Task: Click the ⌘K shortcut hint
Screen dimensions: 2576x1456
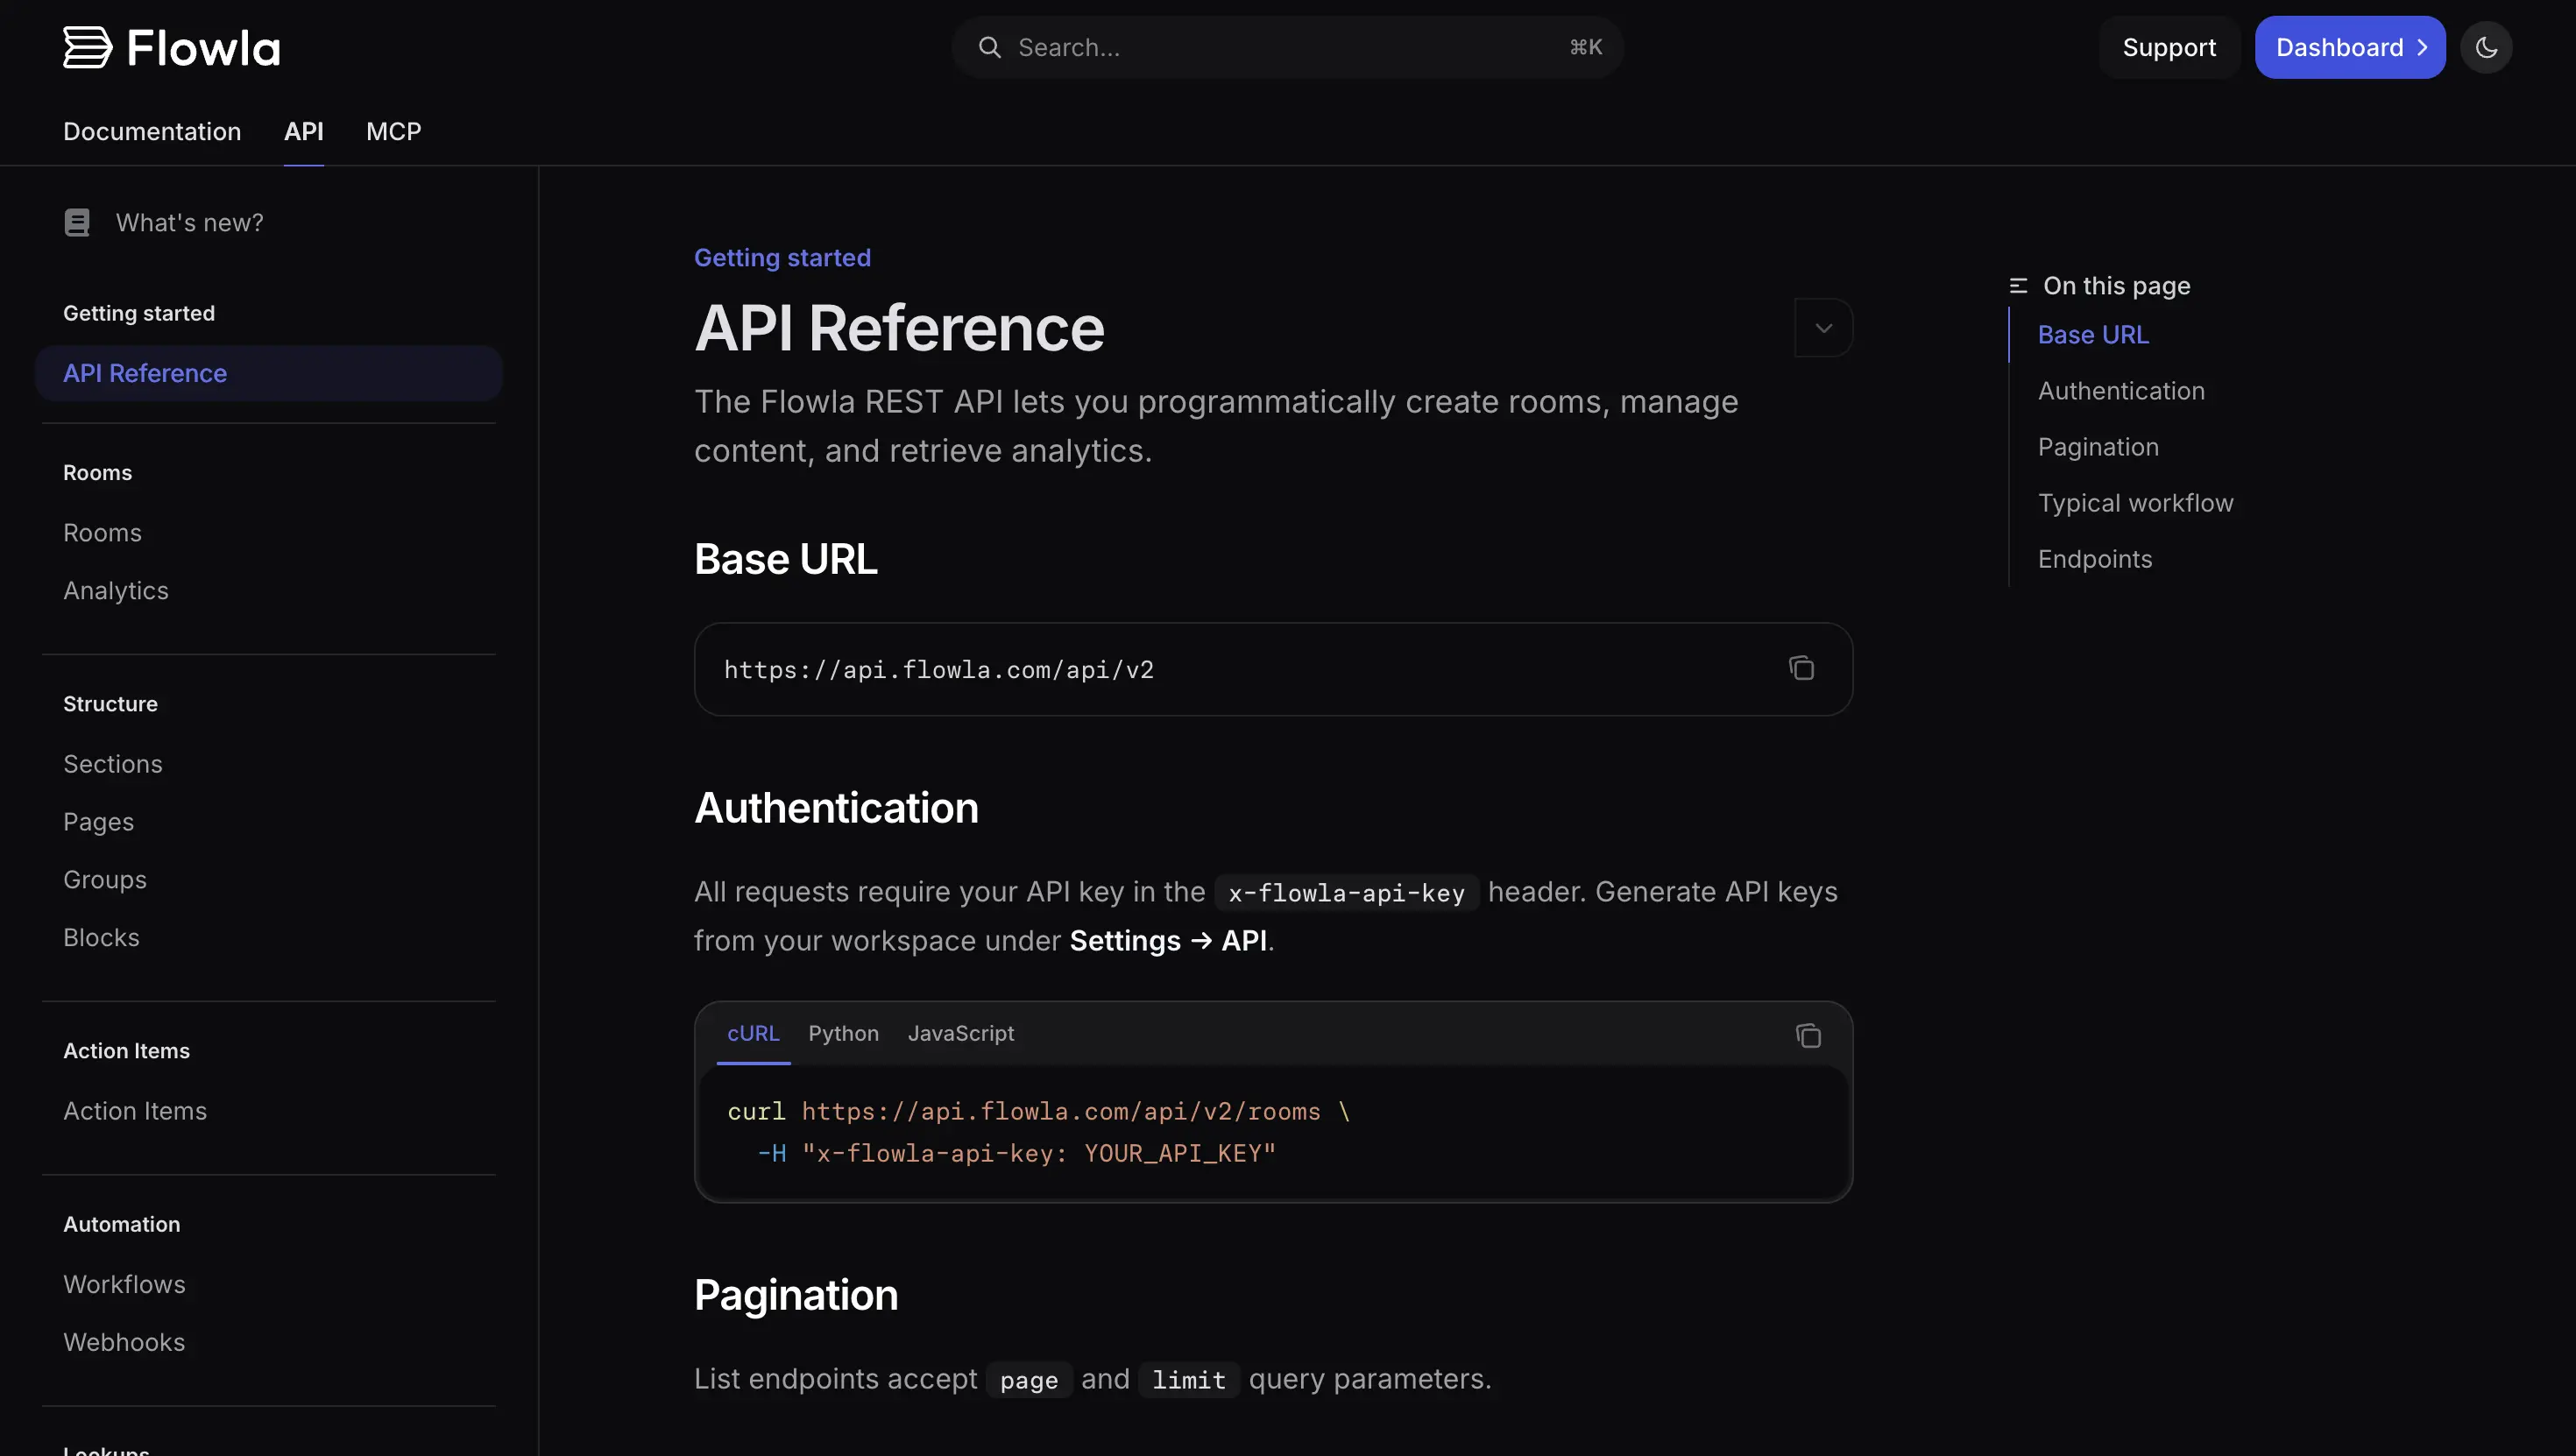Action: pos(1586,47)
